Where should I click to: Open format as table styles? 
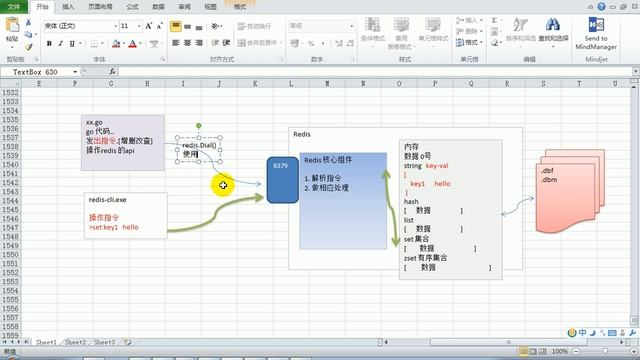(x=401, y=33)
